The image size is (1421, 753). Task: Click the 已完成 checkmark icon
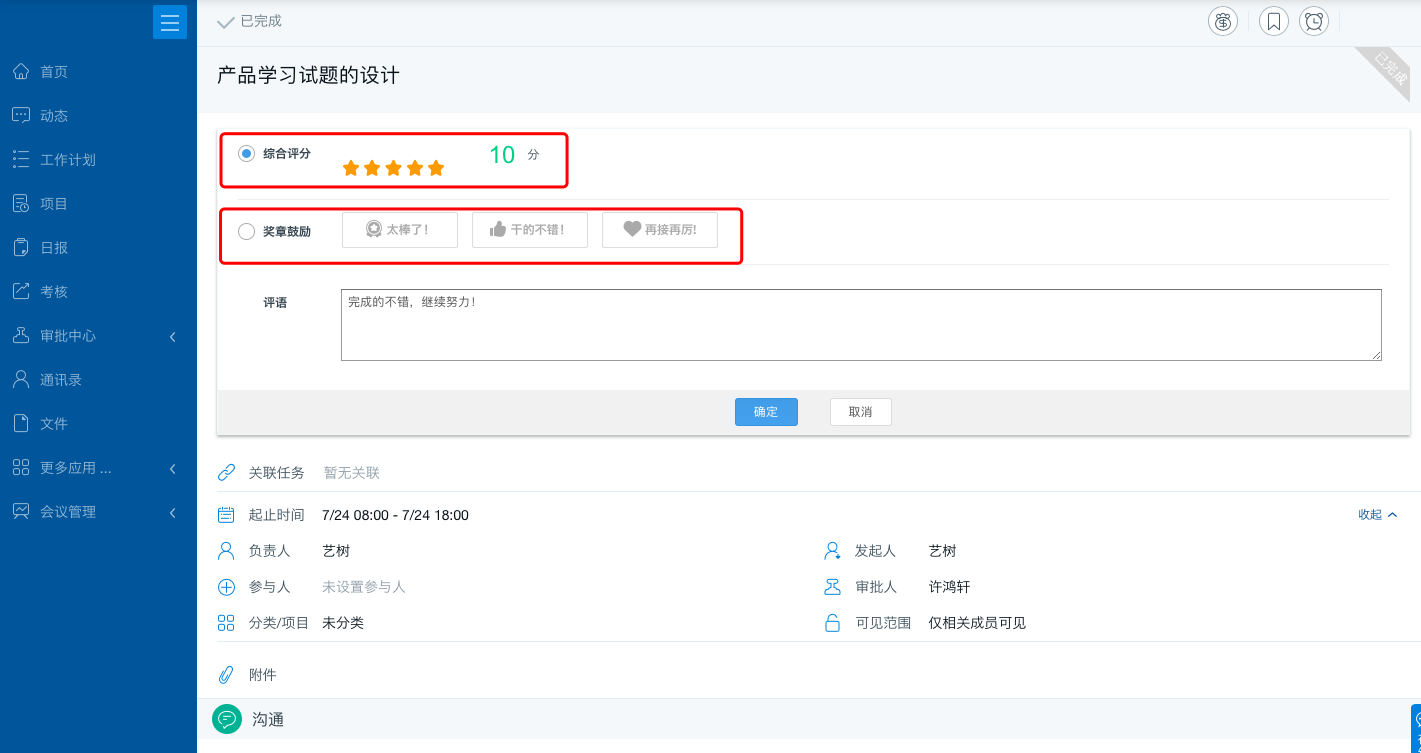point(225,22)
